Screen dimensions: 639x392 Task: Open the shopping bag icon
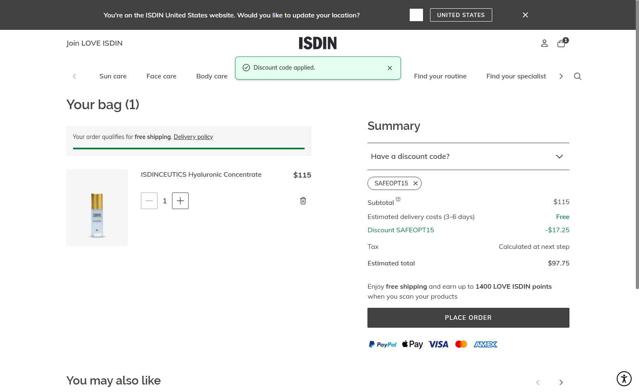562,43
